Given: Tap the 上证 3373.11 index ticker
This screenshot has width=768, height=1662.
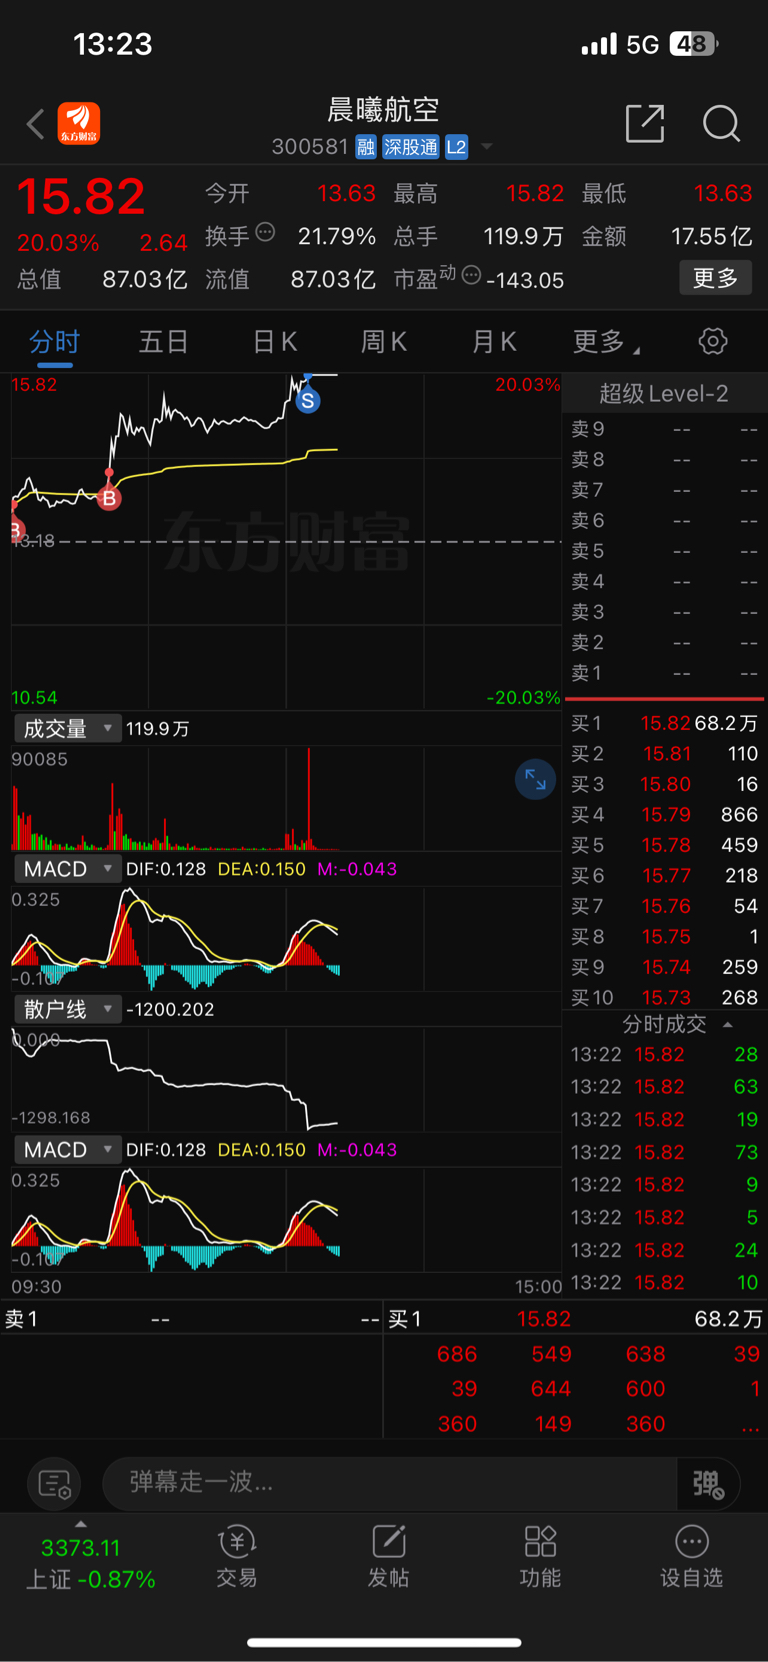Looking at the screenshot, I should pyautogui.click(x=90, y=1564).
